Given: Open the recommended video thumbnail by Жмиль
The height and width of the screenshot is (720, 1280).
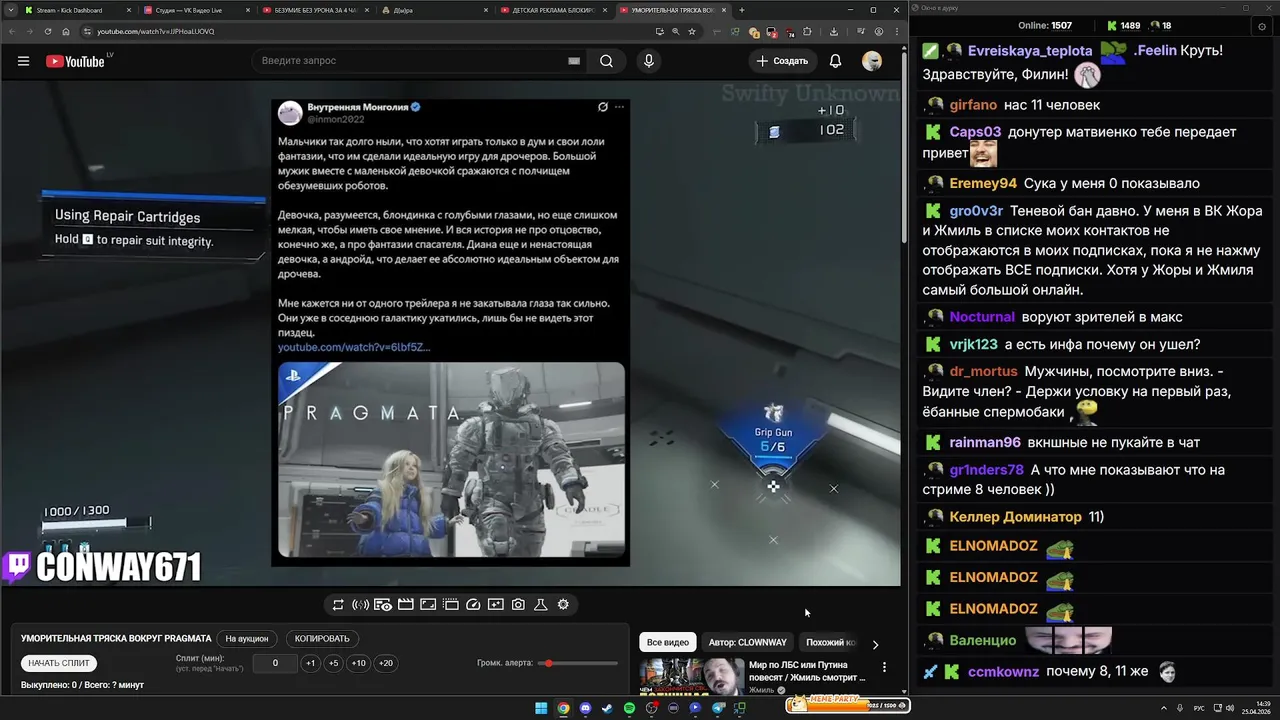Looking at the screenshot, I should coord(692,676).
